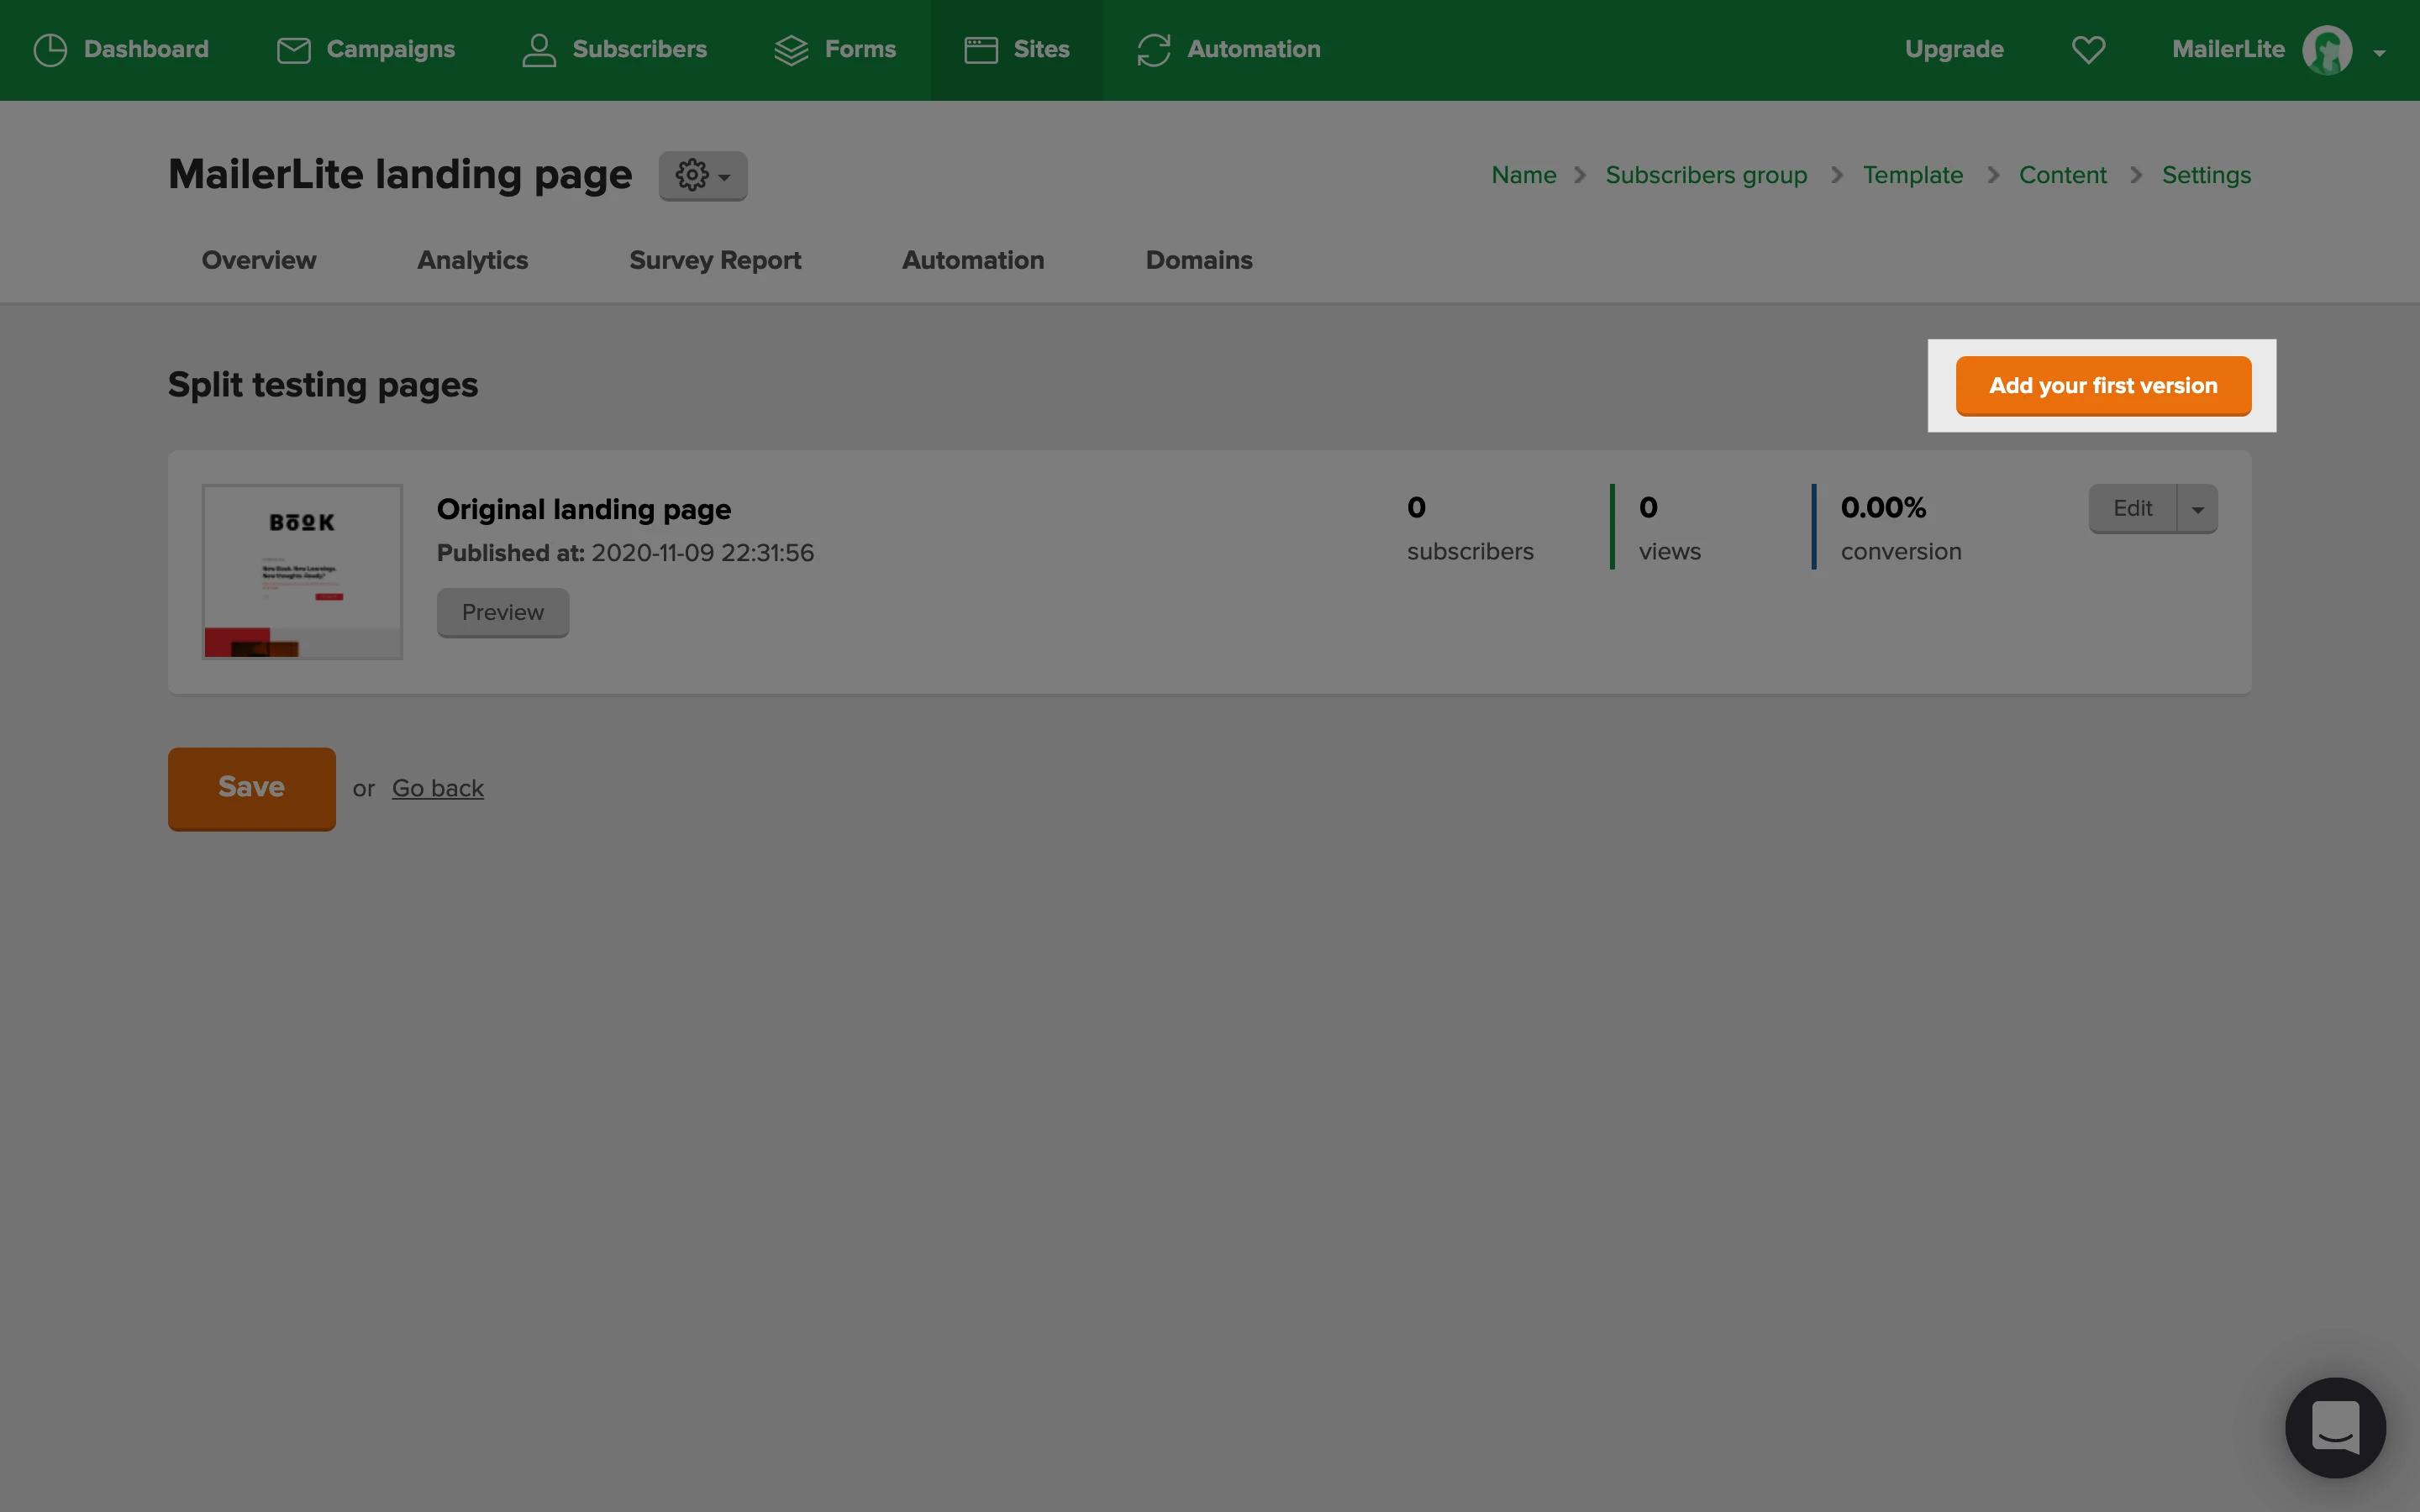Switch to the Overview tab
The width and height of the screenshot is (2420, 1512).
pos(259,260)
